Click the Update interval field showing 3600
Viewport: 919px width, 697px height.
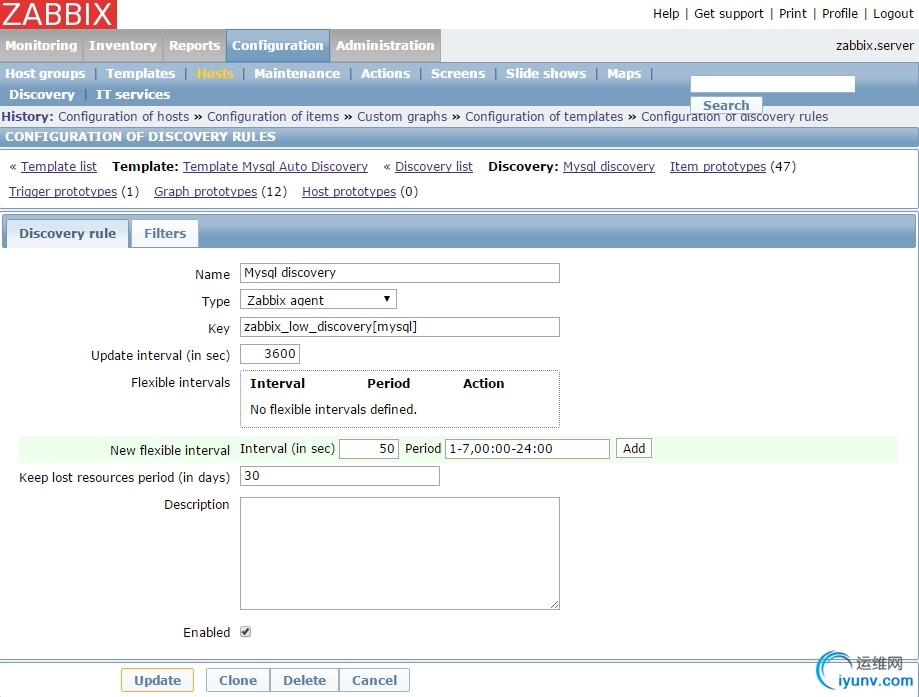pyautogui.click(x=270, y=353)
